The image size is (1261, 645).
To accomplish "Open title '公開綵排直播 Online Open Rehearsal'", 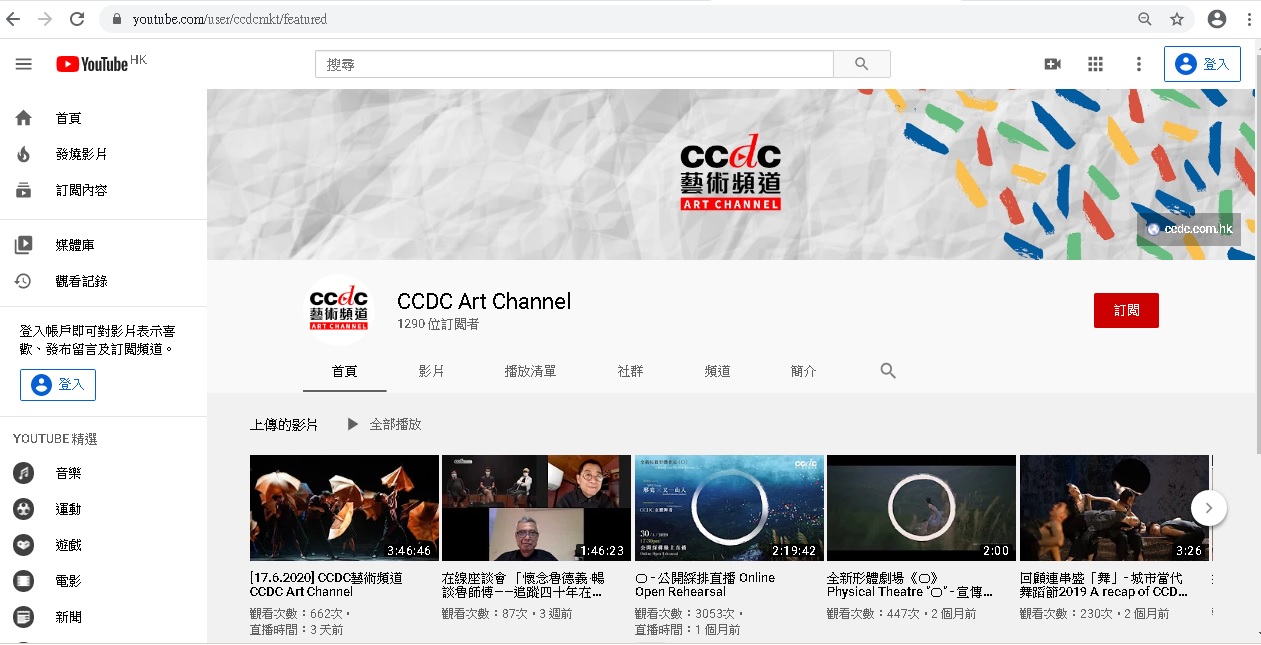I will 705,584.
